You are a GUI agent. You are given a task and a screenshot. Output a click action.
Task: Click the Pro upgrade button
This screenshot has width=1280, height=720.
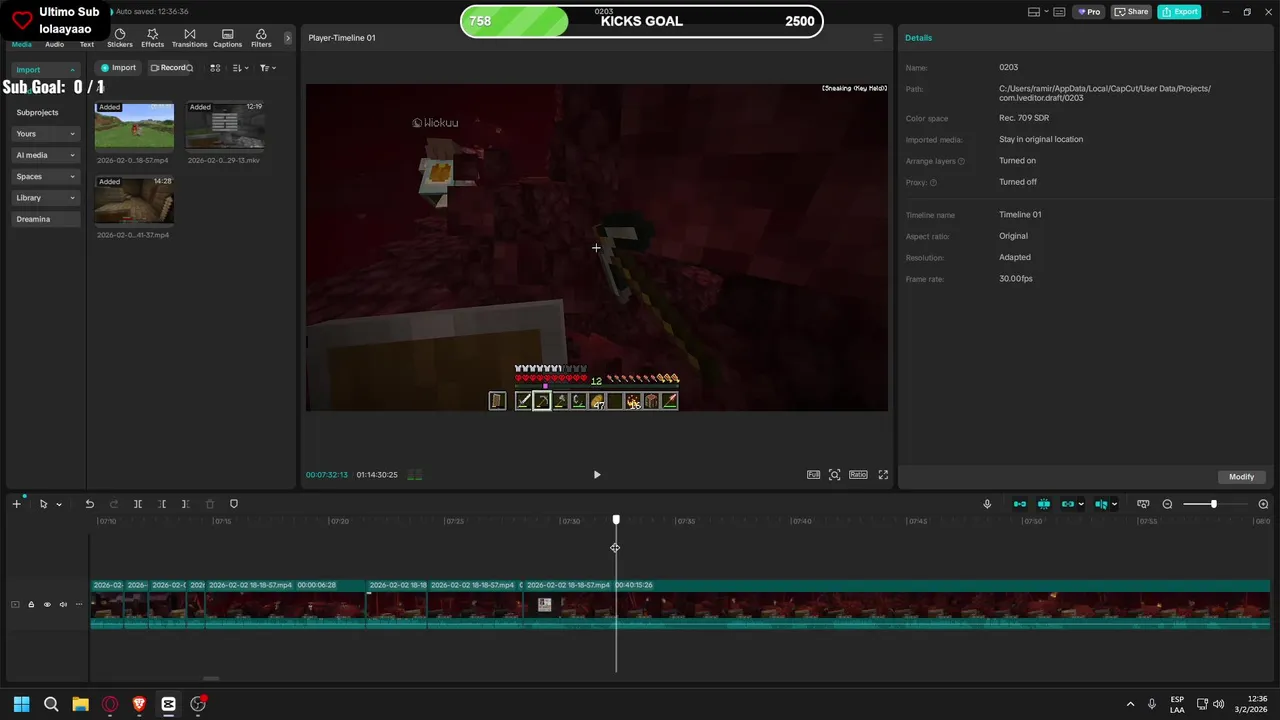[1088, 12]
